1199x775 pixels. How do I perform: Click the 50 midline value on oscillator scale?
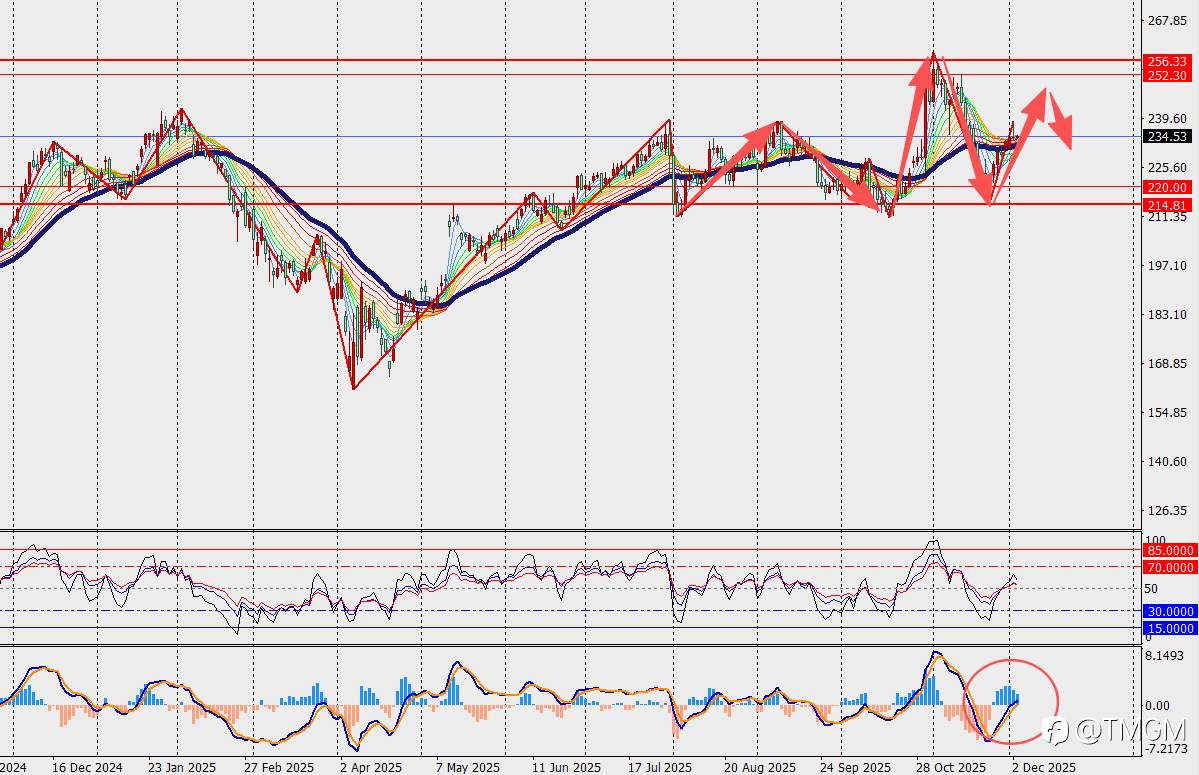1151,589
